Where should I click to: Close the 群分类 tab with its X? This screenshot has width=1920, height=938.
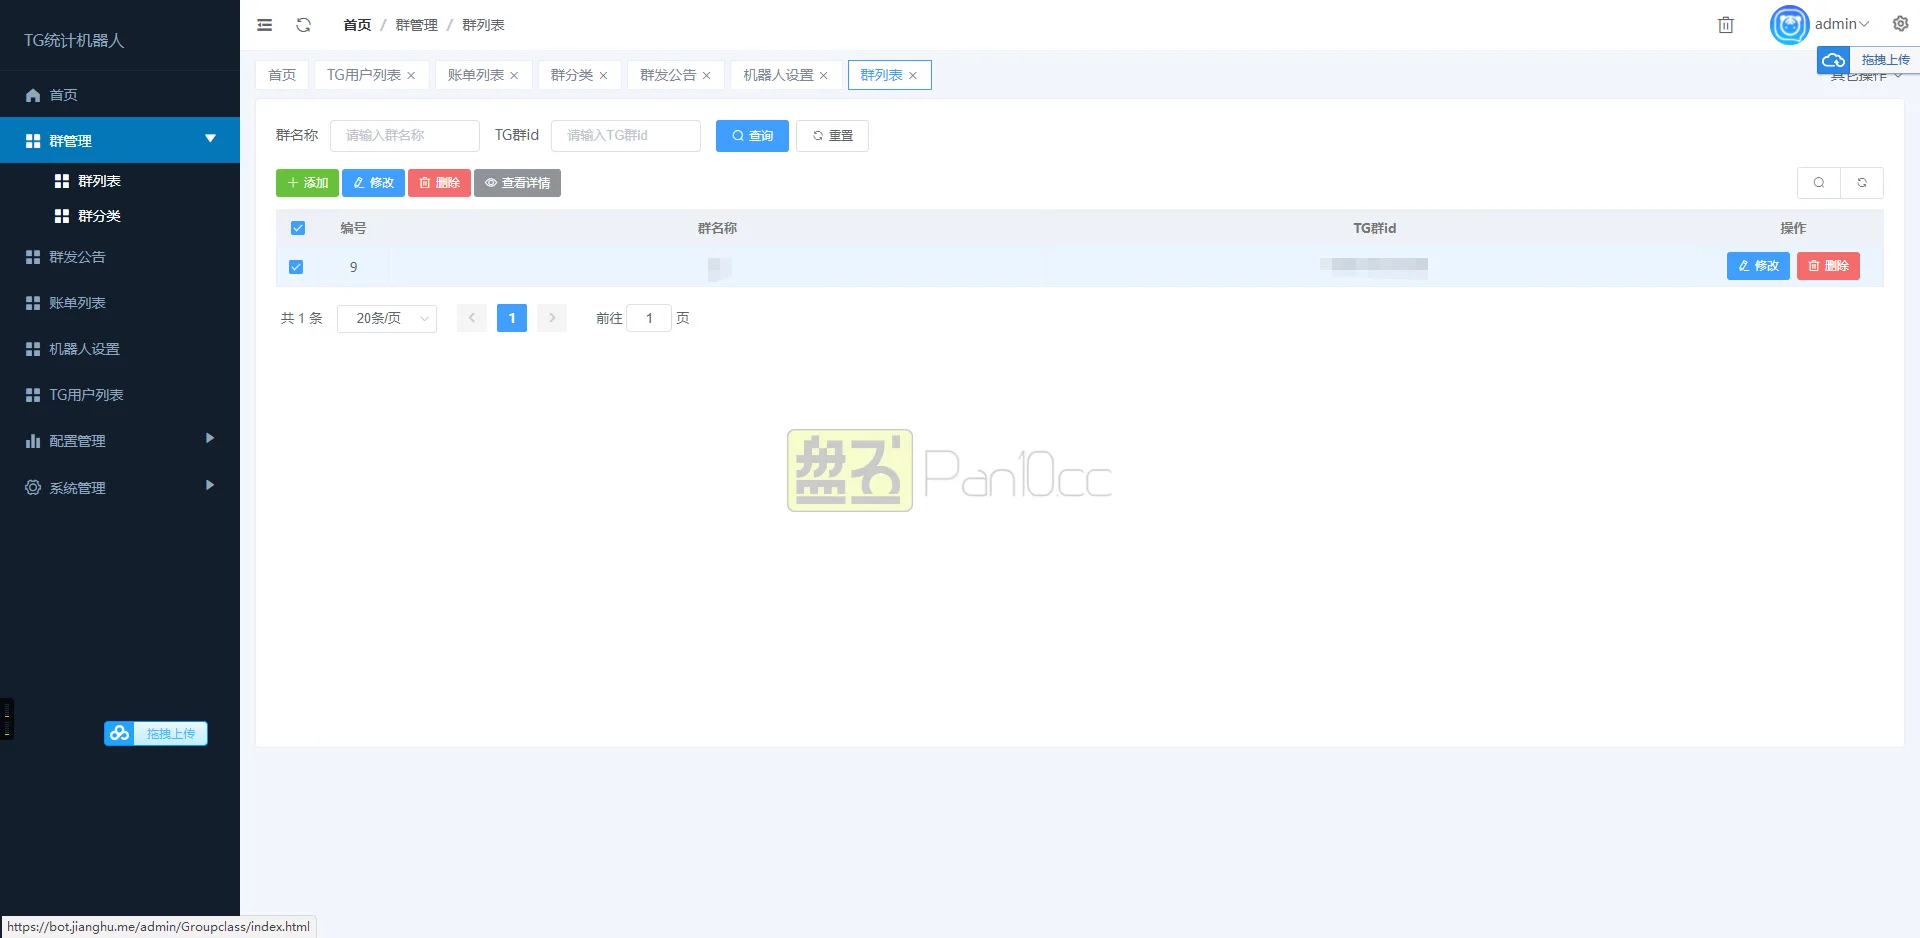pyautogui.click(x=603, y=76)
